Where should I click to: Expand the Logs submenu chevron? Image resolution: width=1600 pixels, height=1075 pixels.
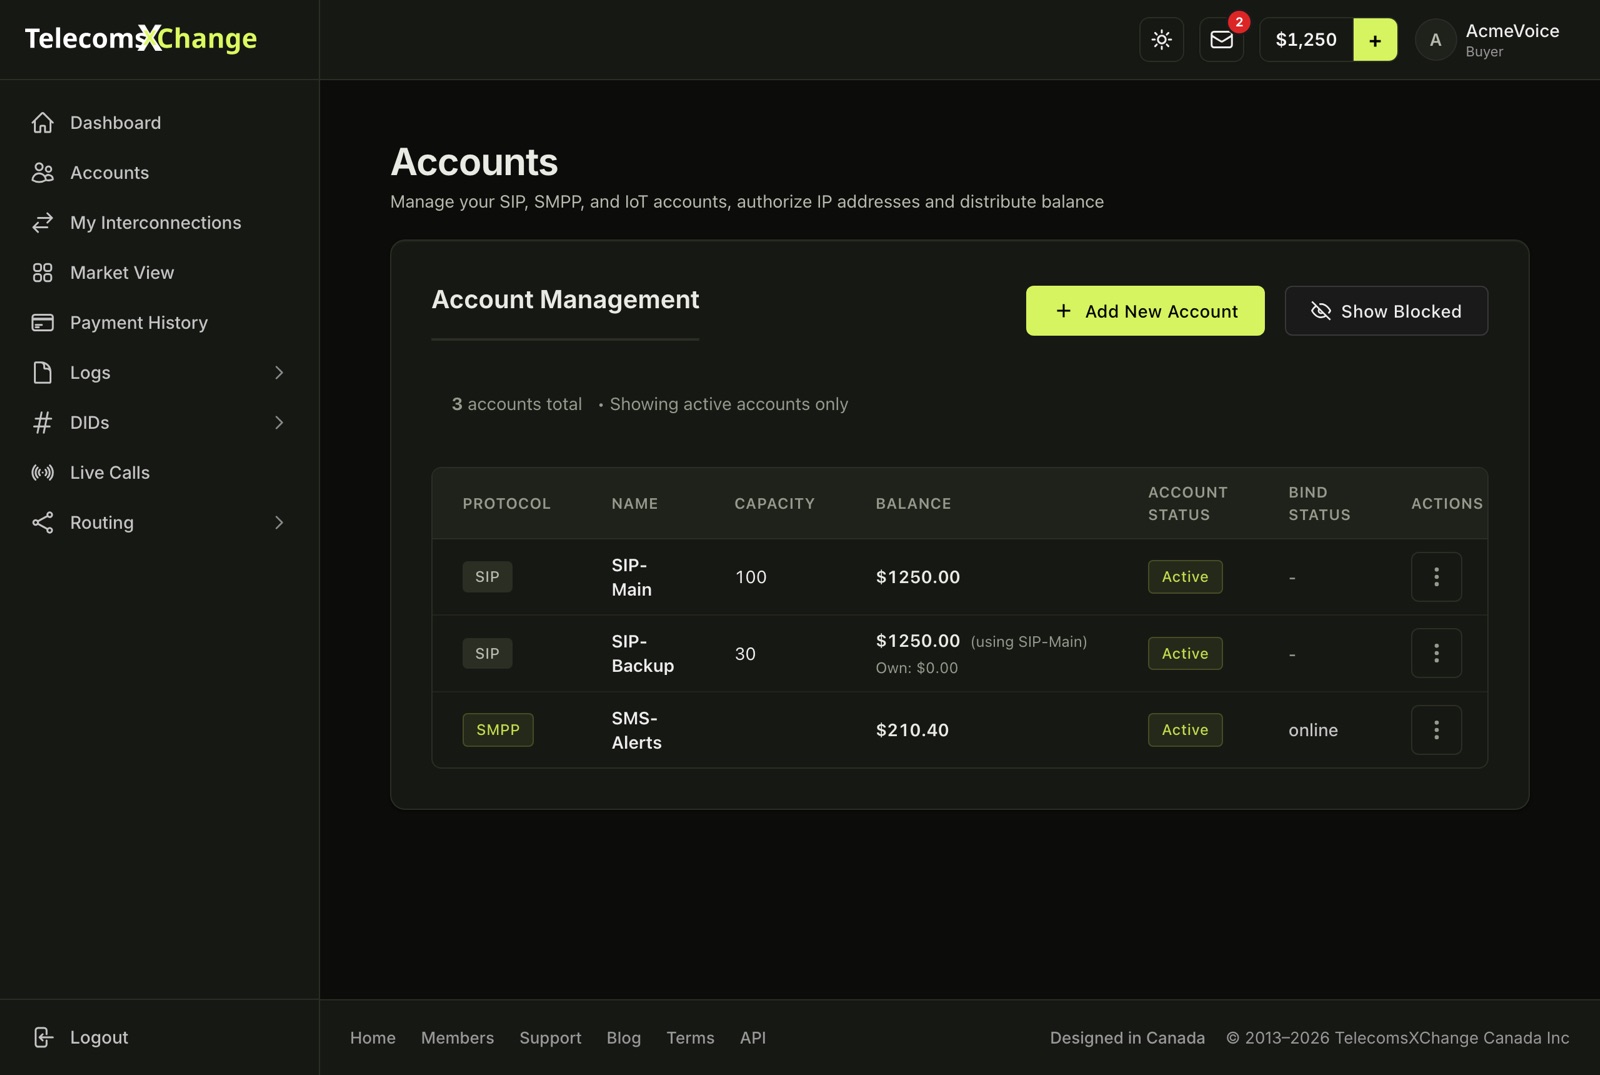(x=279, y=373)
